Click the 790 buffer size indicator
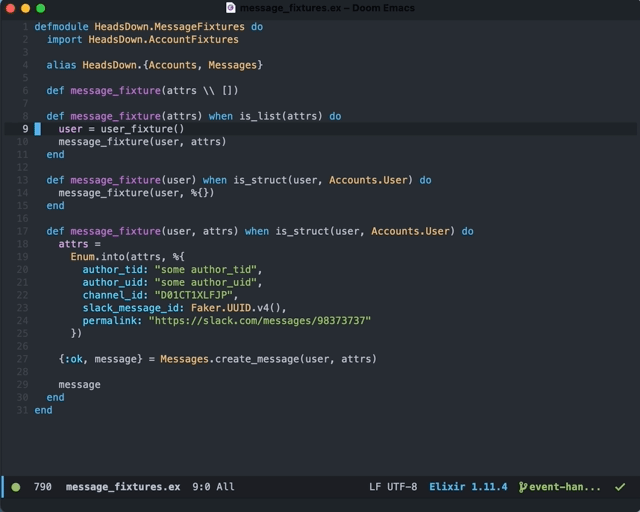640x512 pixels. (43, 487)
